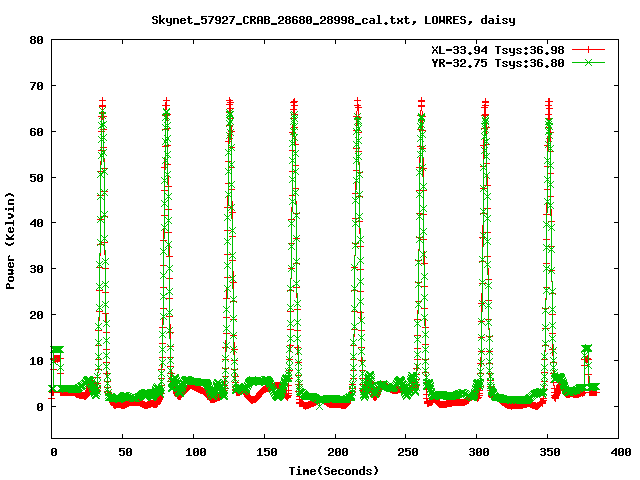Click the x-axis tick label 300
This screenshot has height=480, width=640.
(479, 452)
